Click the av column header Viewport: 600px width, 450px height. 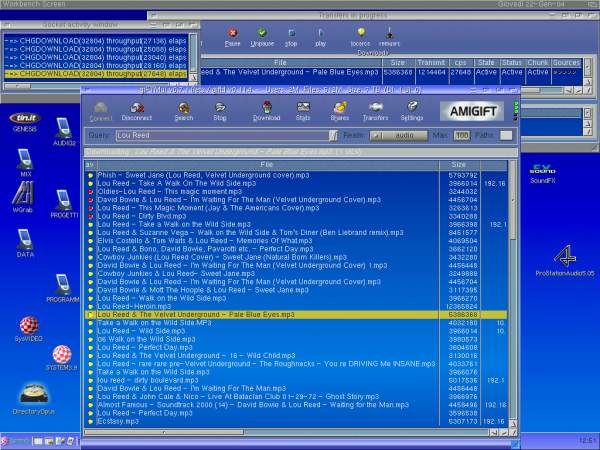[90, 165]
